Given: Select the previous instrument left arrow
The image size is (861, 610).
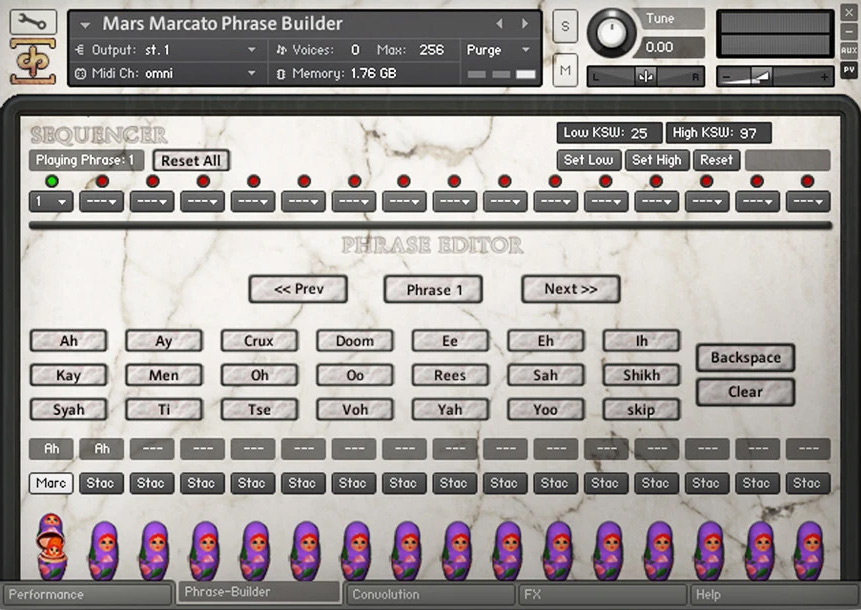Looking at the screenshot, I should 499,24.
